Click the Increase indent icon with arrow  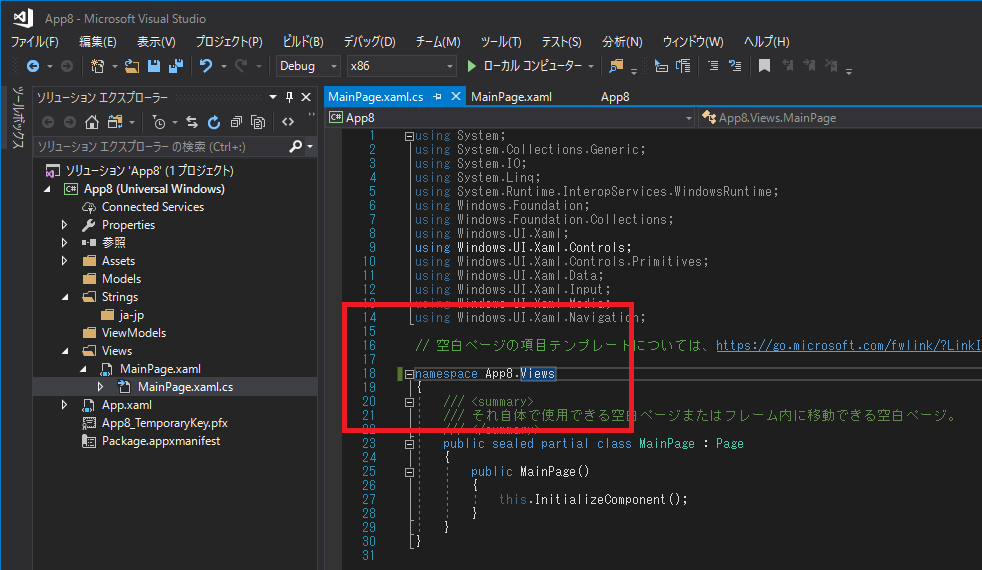735,66
